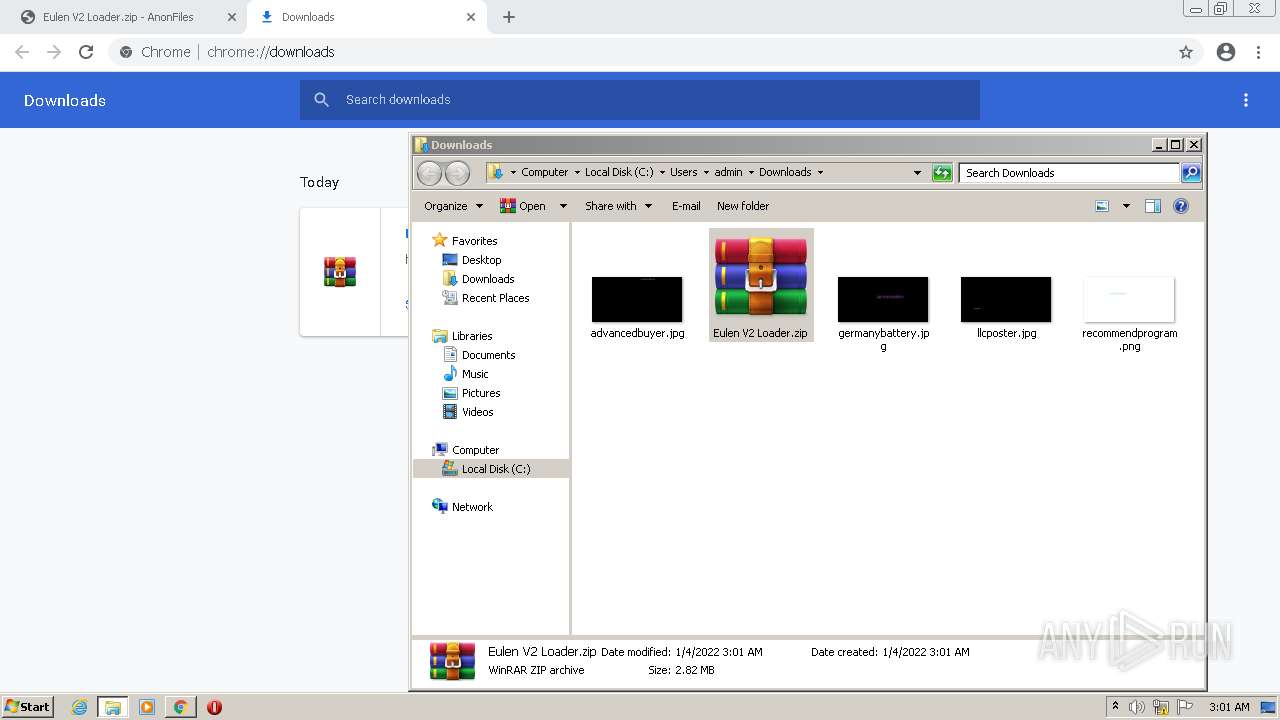The image size is (1280, 720).
Task: Click the red Opera-style taskbar icon
Action: click(214, 707)
